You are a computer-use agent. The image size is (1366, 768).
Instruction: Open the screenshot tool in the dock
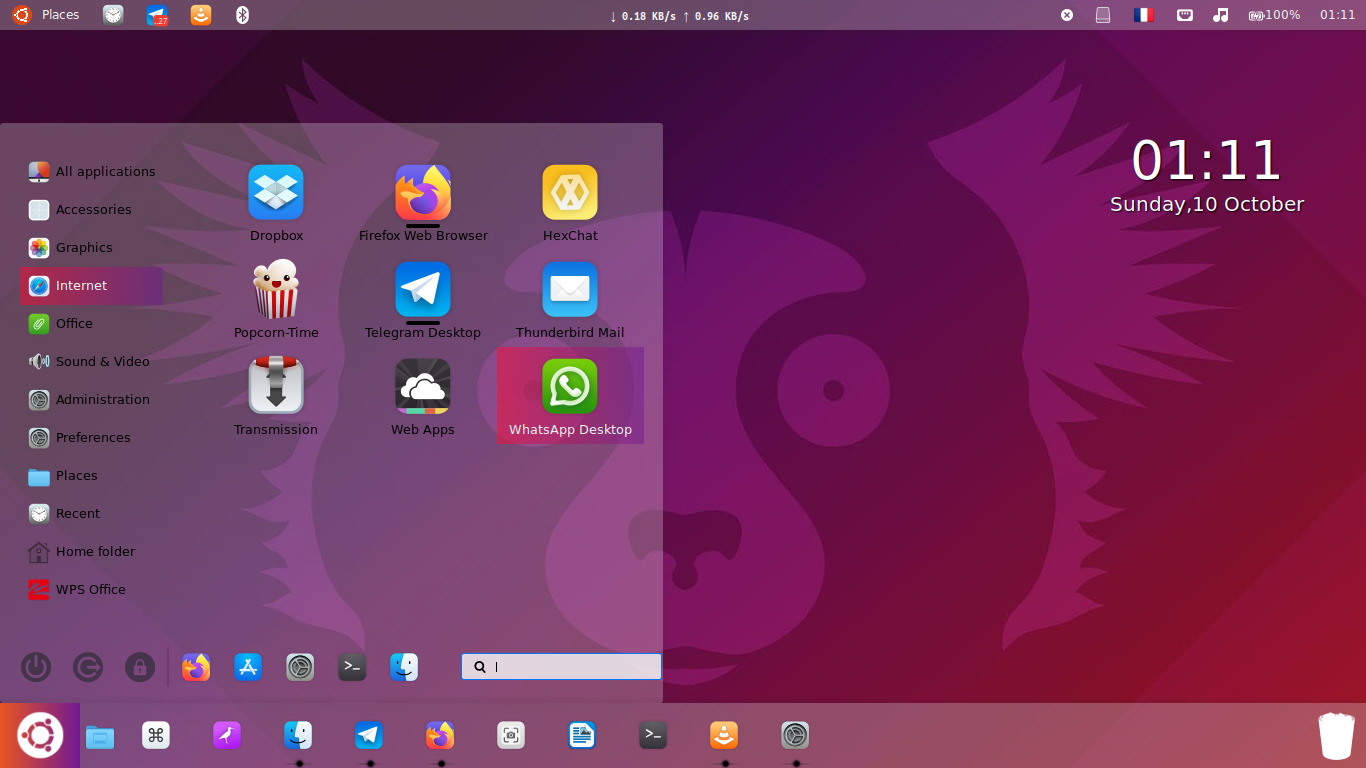click(511, 736)
